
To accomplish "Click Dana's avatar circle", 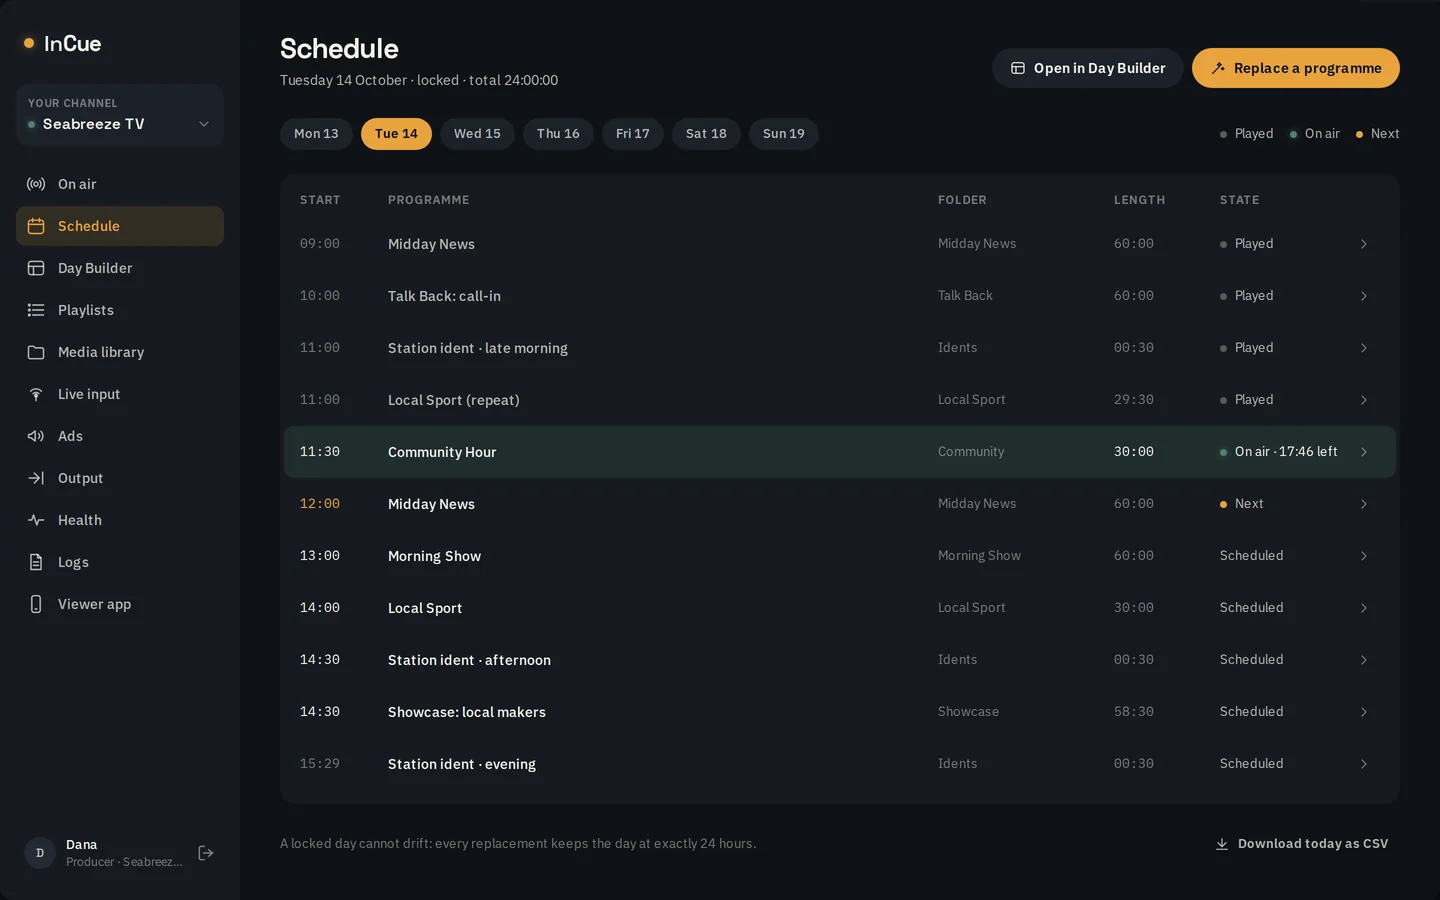I will [x=40, y=853].
